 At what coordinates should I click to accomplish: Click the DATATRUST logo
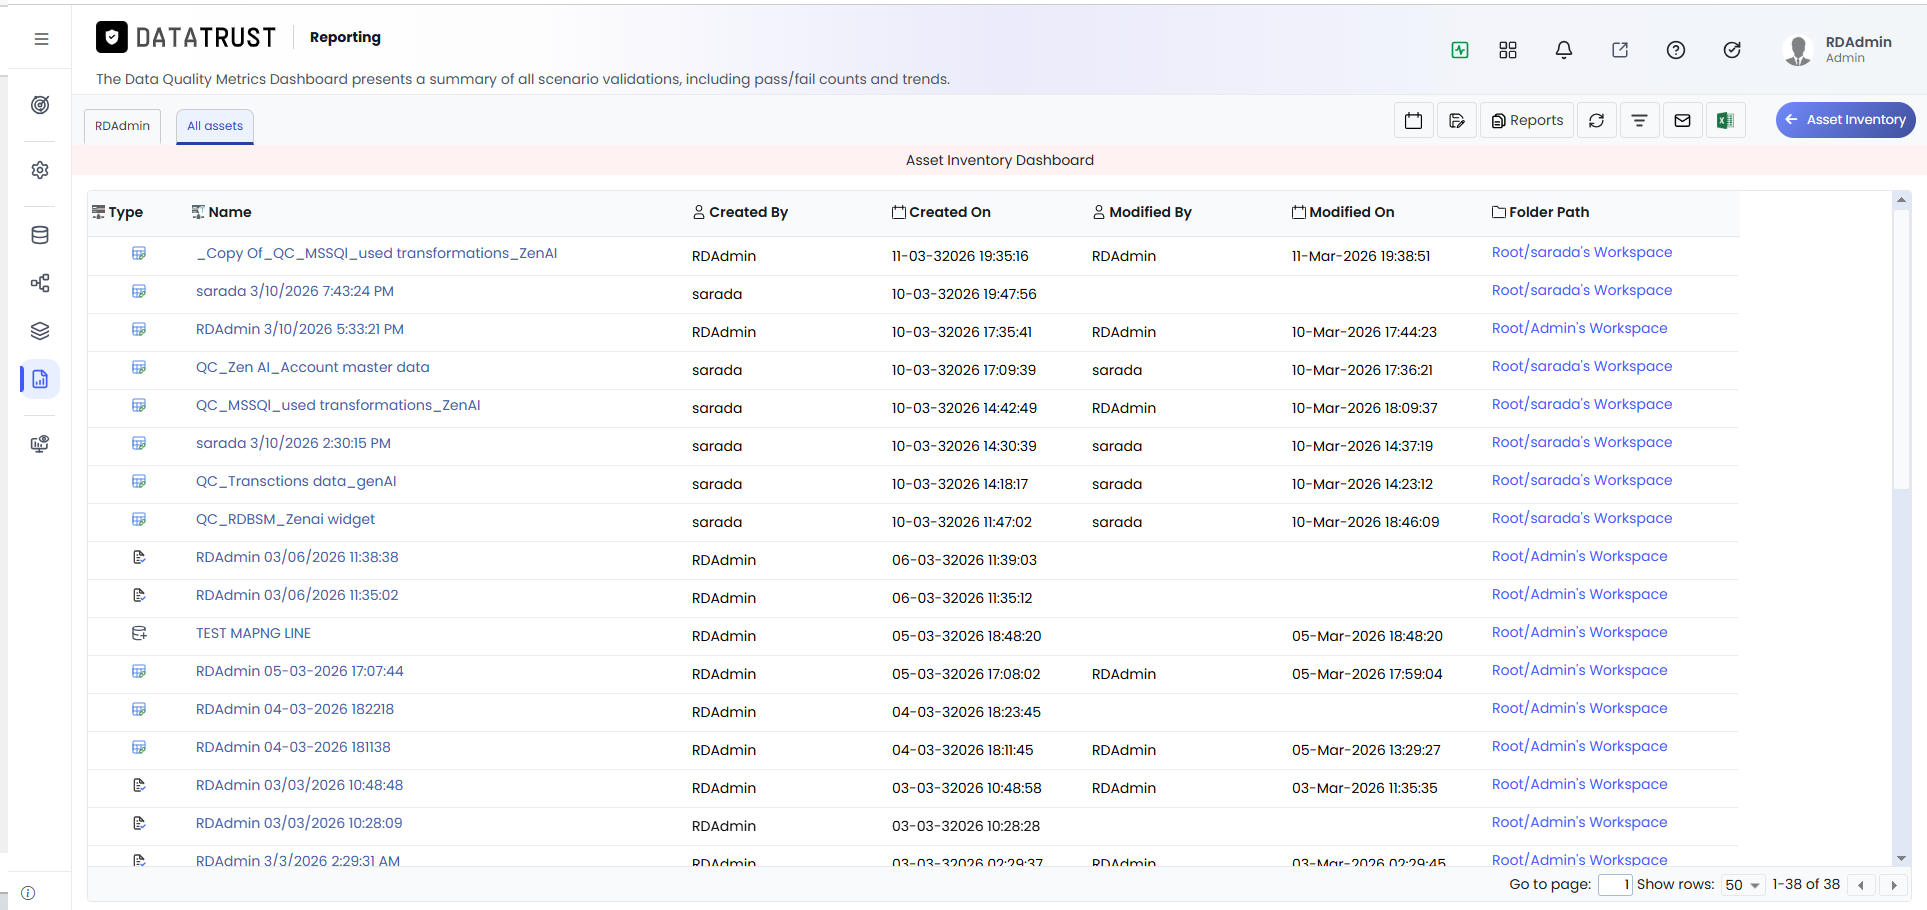(x=186, y=37)
